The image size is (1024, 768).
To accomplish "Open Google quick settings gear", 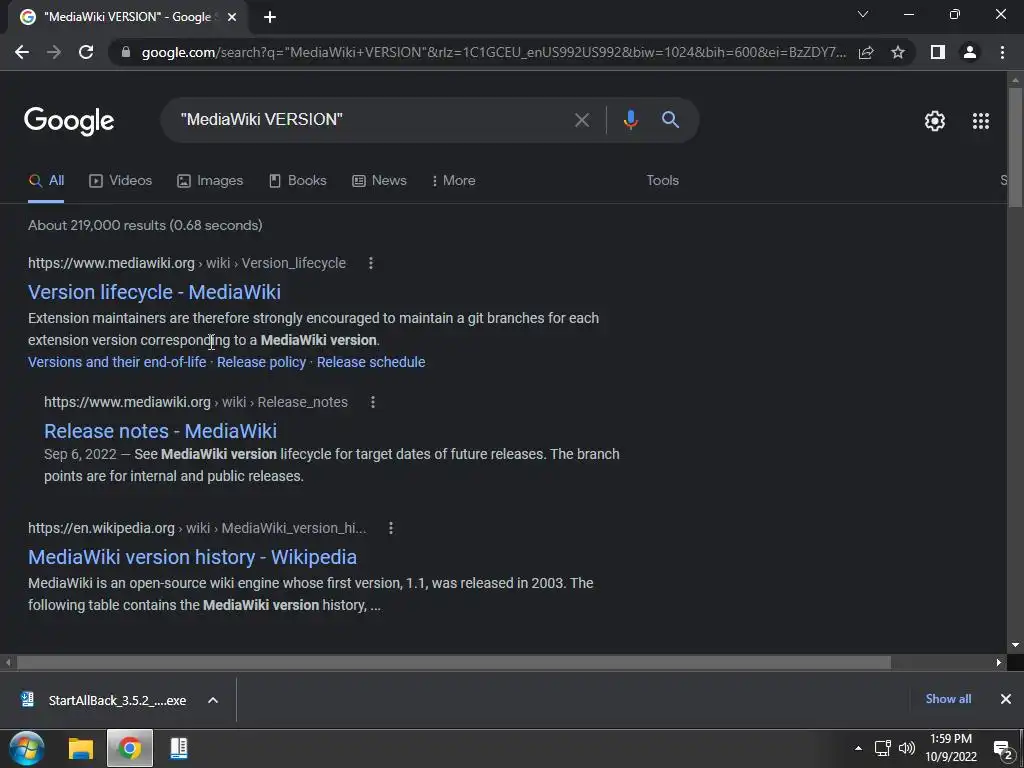I will coord(935,121).
